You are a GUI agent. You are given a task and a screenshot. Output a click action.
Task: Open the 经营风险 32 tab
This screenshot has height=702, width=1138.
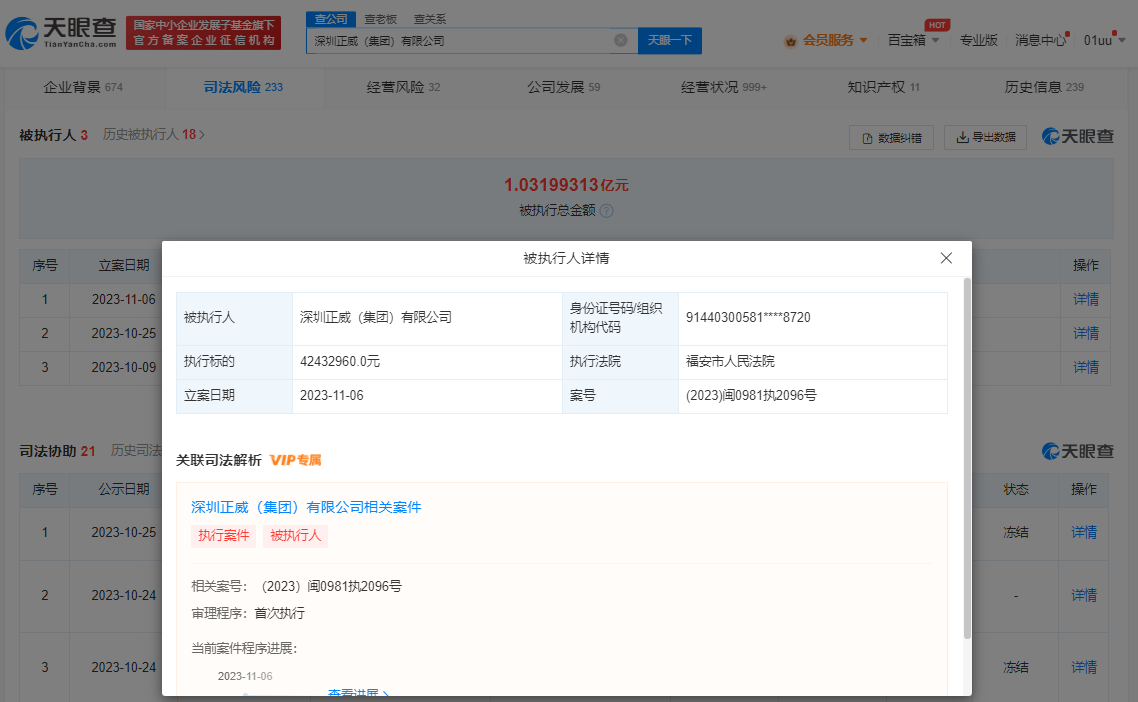[403, 87]
